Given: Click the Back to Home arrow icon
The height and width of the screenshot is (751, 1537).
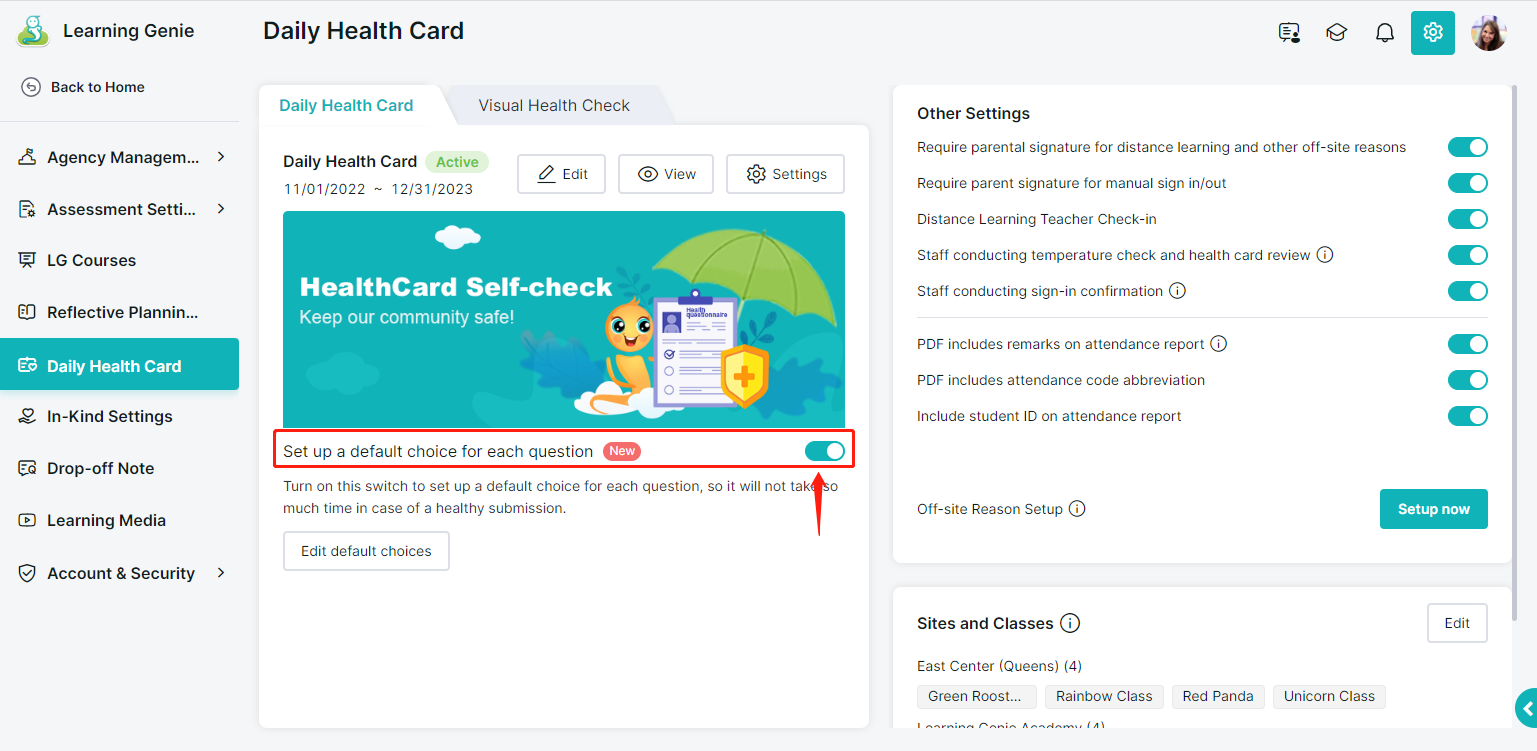Looking at the screenshot, I should click(x=31, y=87).
